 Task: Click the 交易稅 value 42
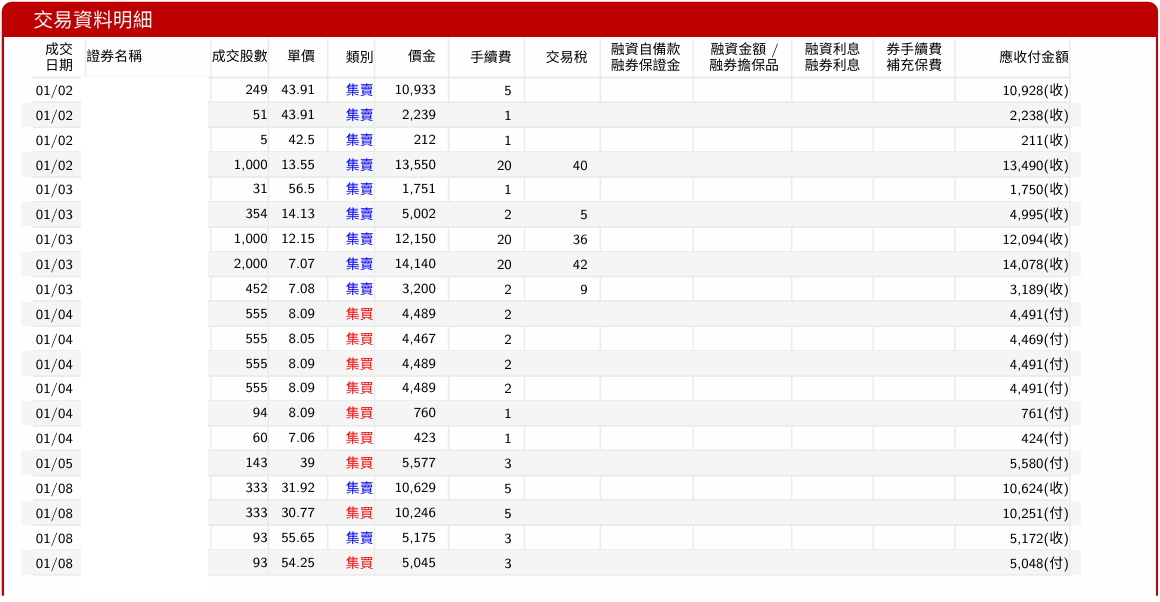click(x=580, y=265)
